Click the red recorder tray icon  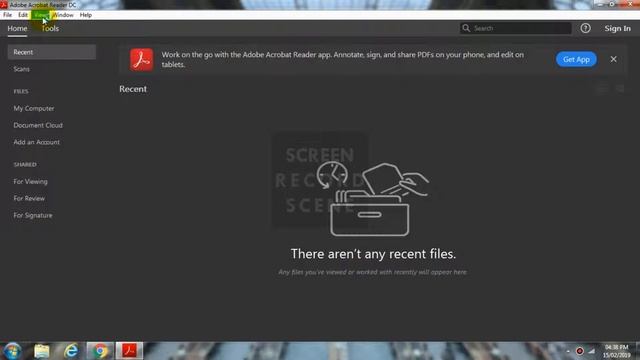(580, 351)
